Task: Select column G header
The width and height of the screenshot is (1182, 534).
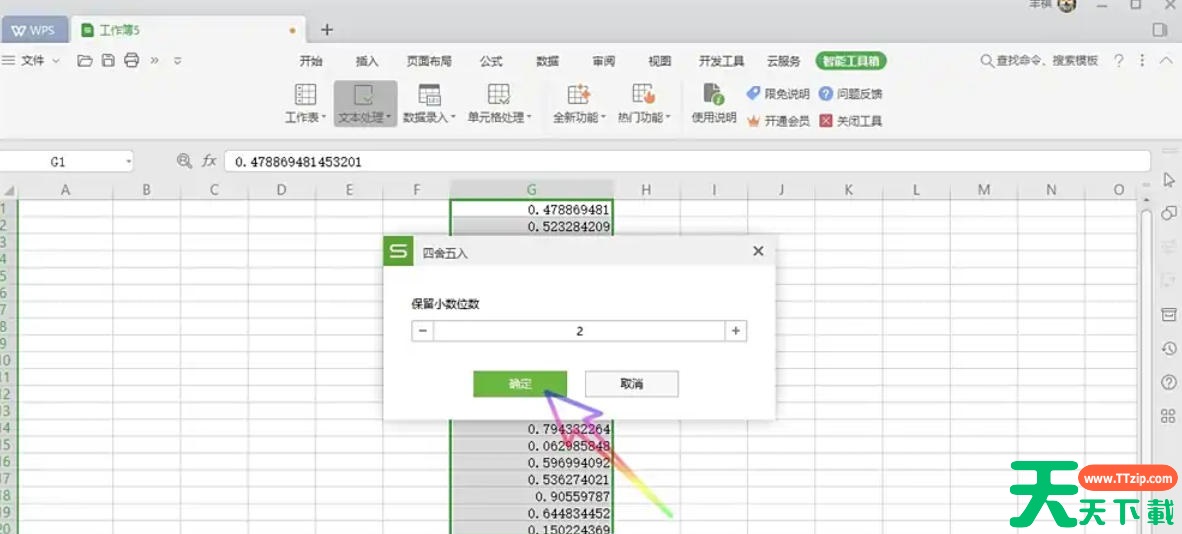Action: 531,190
